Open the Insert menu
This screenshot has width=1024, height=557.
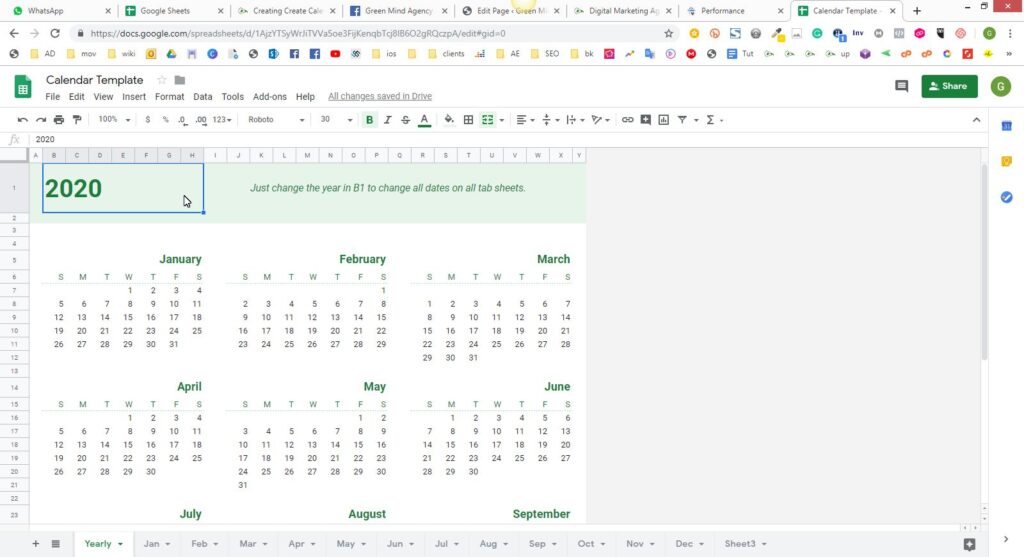(134, 96)
